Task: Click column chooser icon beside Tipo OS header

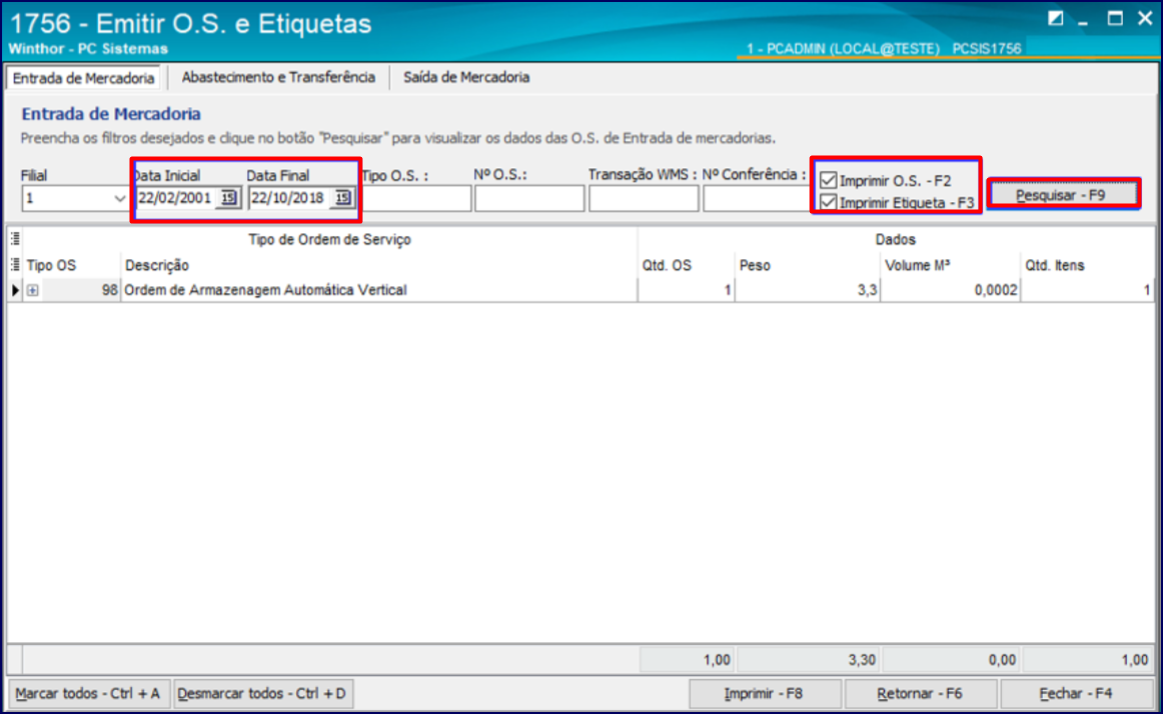Action: (x=15, y=265)
